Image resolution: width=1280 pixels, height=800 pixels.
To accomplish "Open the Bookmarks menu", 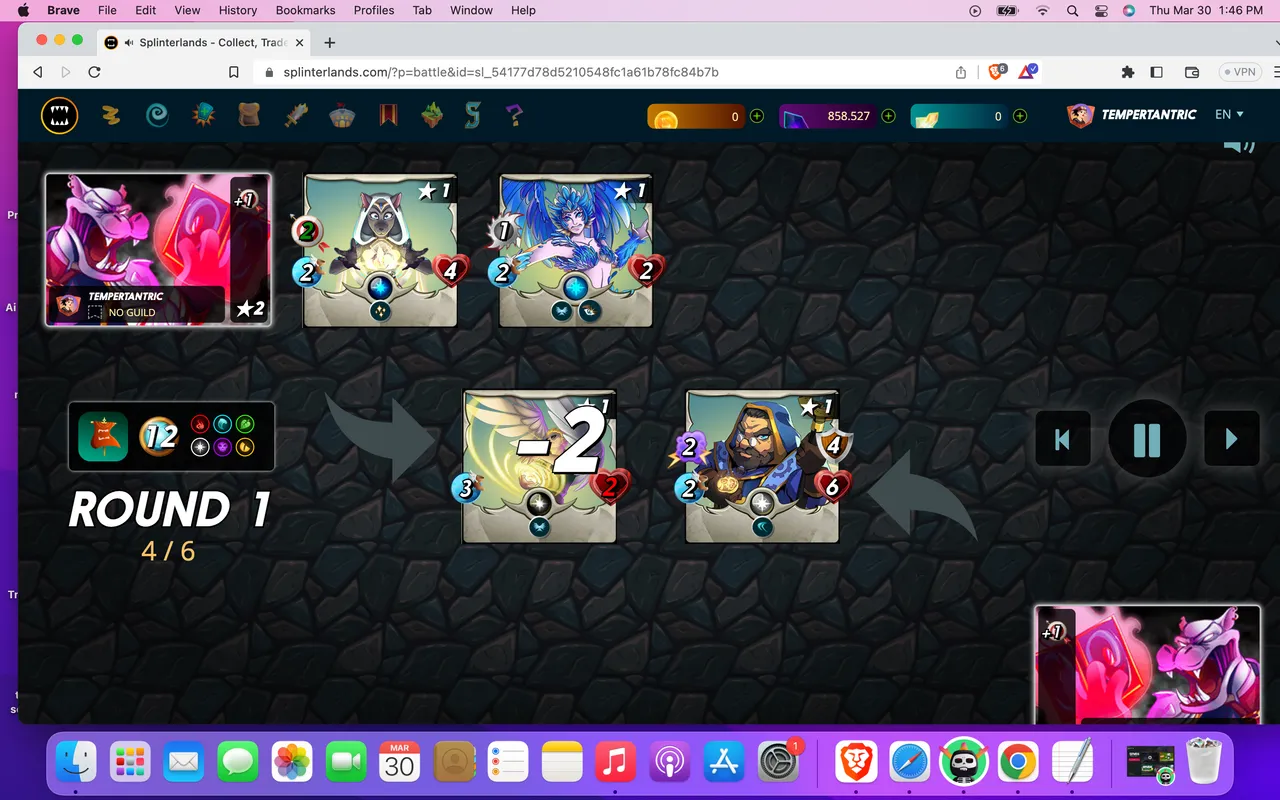I will 306,10.
